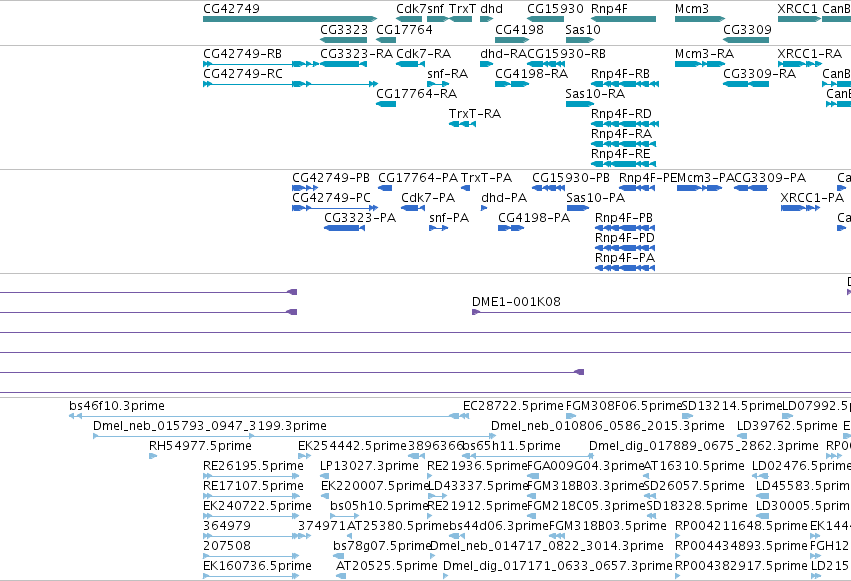This screenshot has height=581, width=851.
Task: Open EST RE17107.5prime
Action: (253, 487)
